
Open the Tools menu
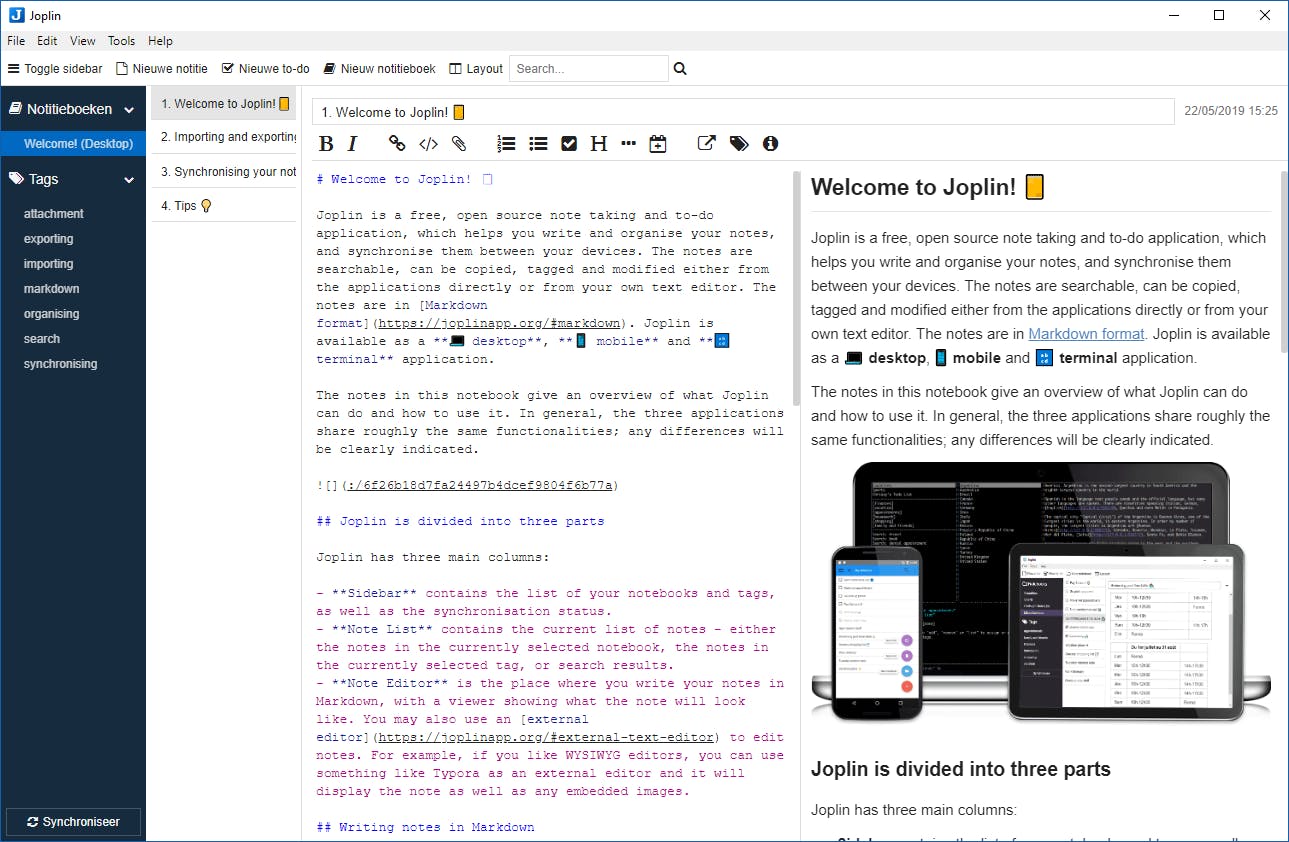(x=122, y=41)
